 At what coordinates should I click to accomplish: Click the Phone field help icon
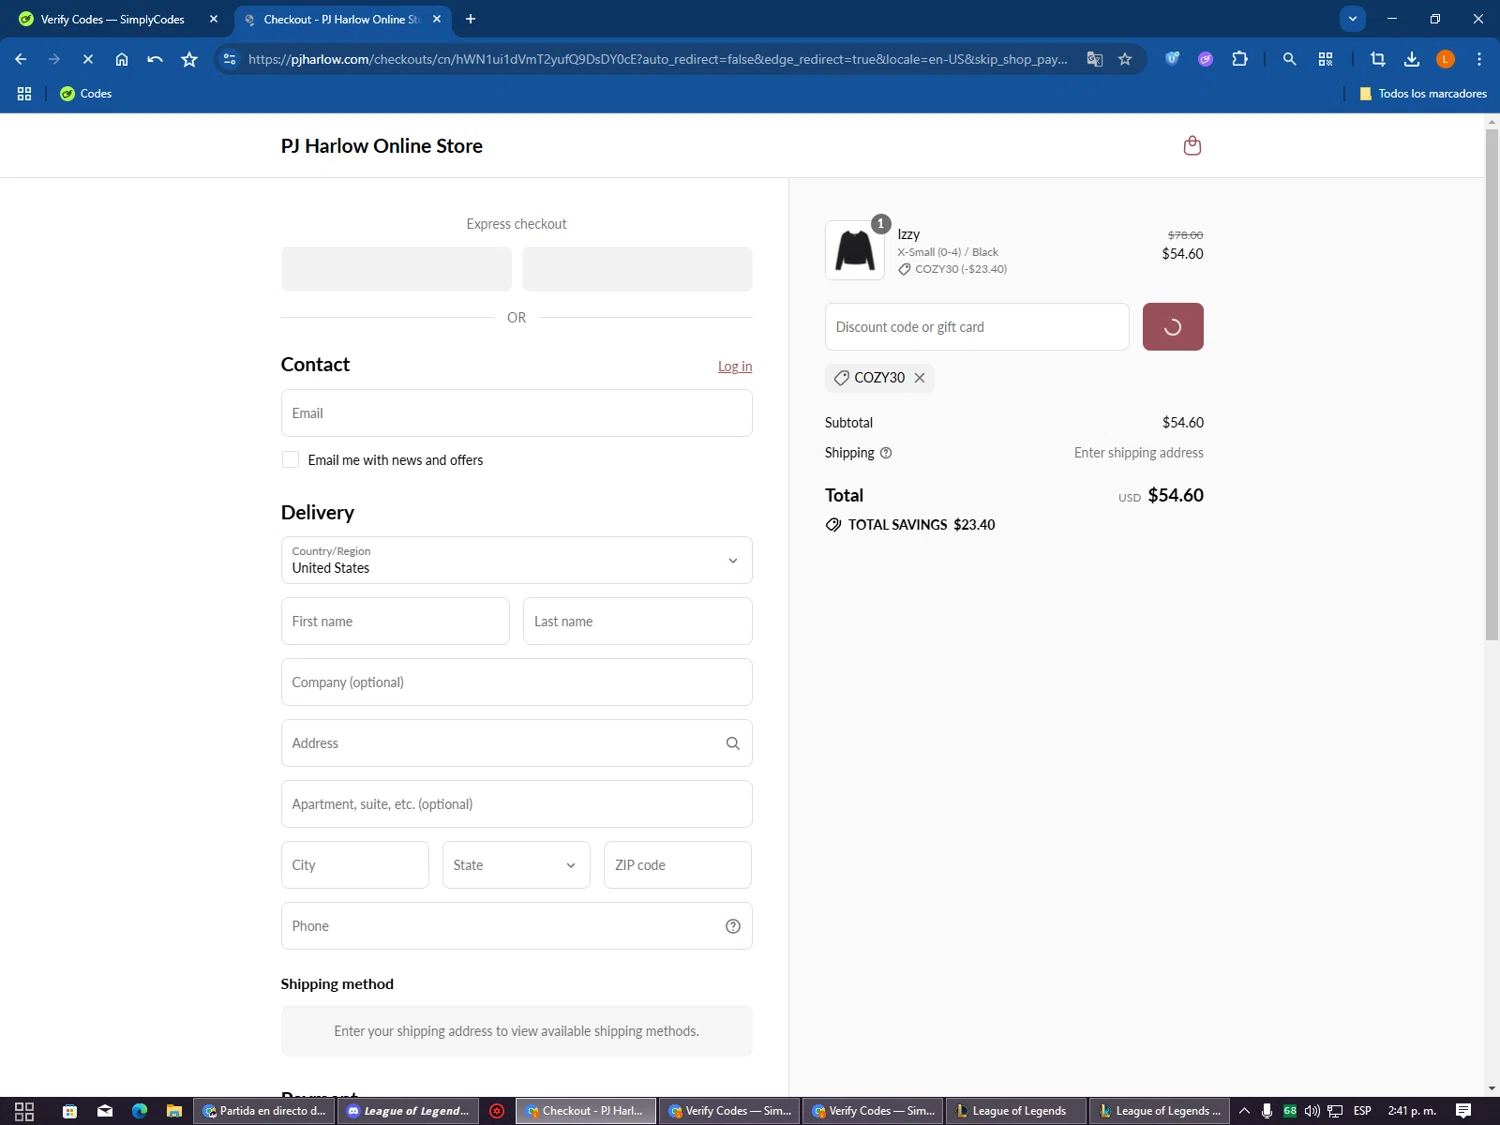(x=732, y=926)
